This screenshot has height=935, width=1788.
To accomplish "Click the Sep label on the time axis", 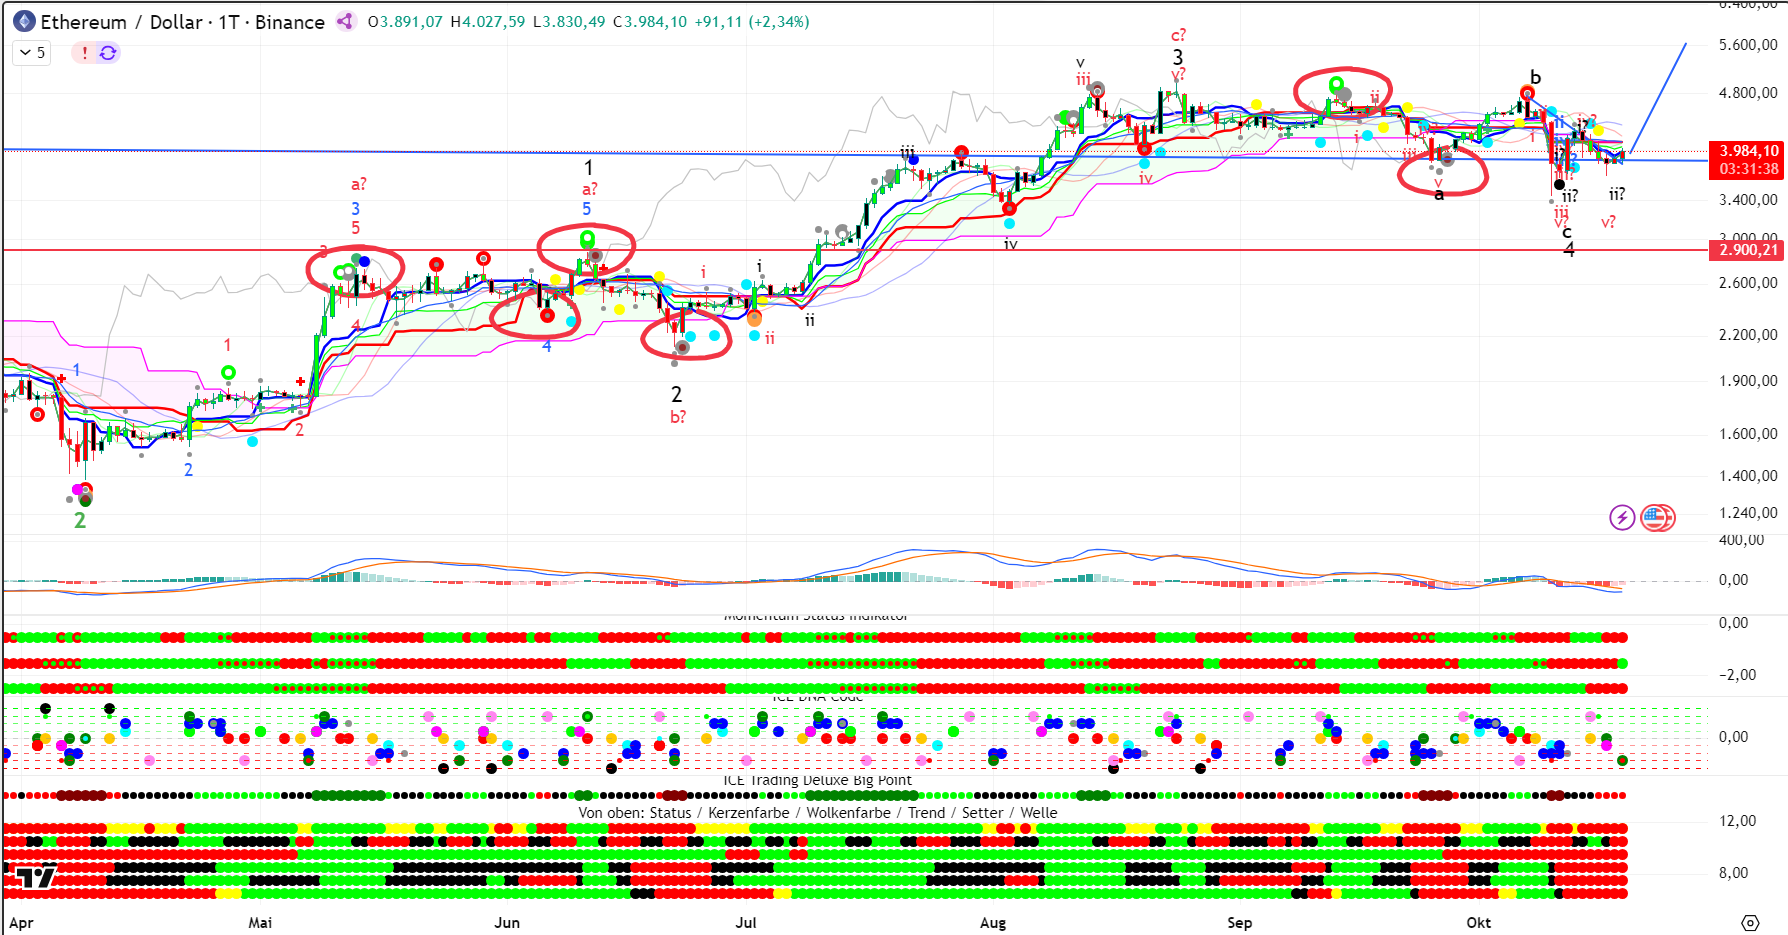I will tap(1239, 922).
